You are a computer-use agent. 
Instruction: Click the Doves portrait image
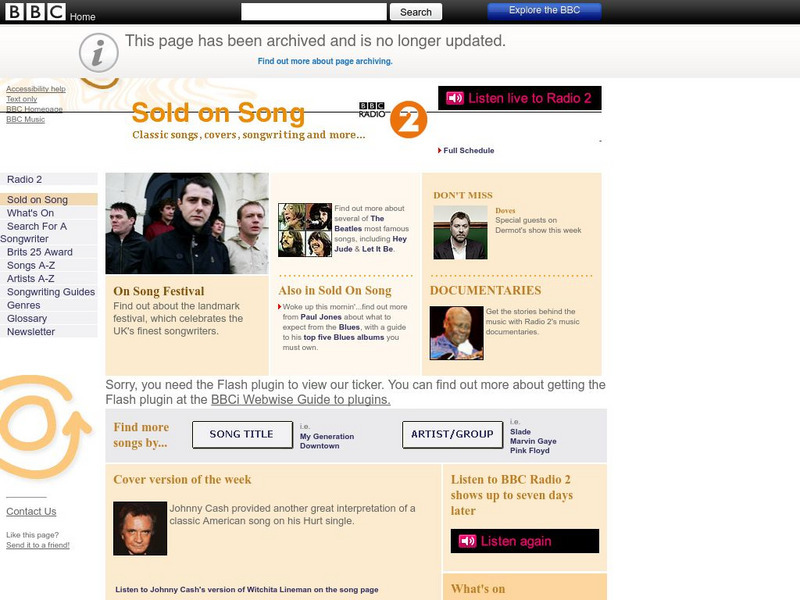[460, 233]
